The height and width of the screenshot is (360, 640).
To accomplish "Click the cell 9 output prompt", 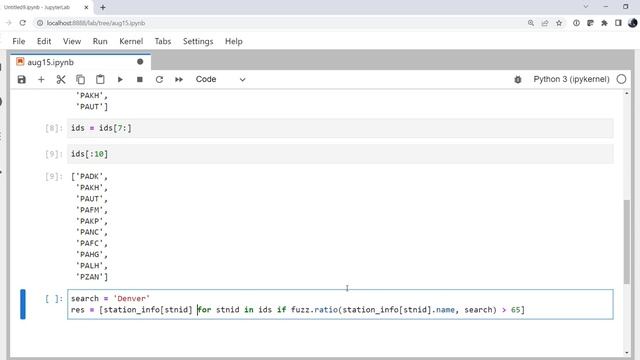I will (x=54, y=176).
